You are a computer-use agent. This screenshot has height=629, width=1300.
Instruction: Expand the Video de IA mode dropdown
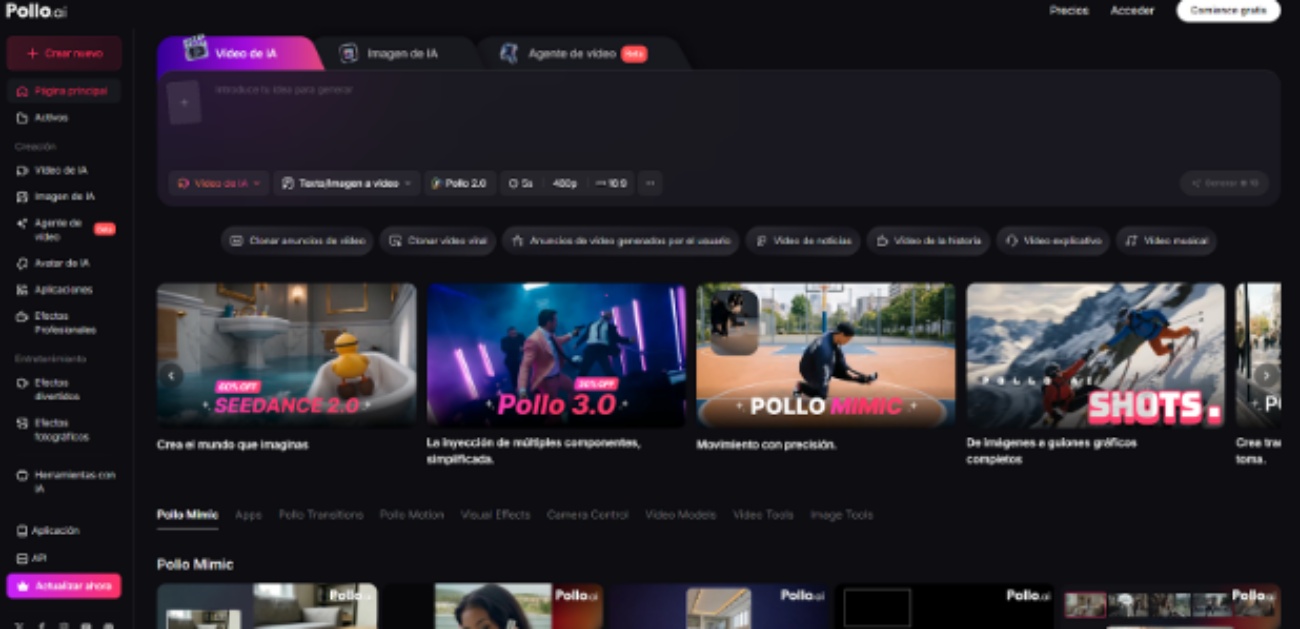point(219,184)
